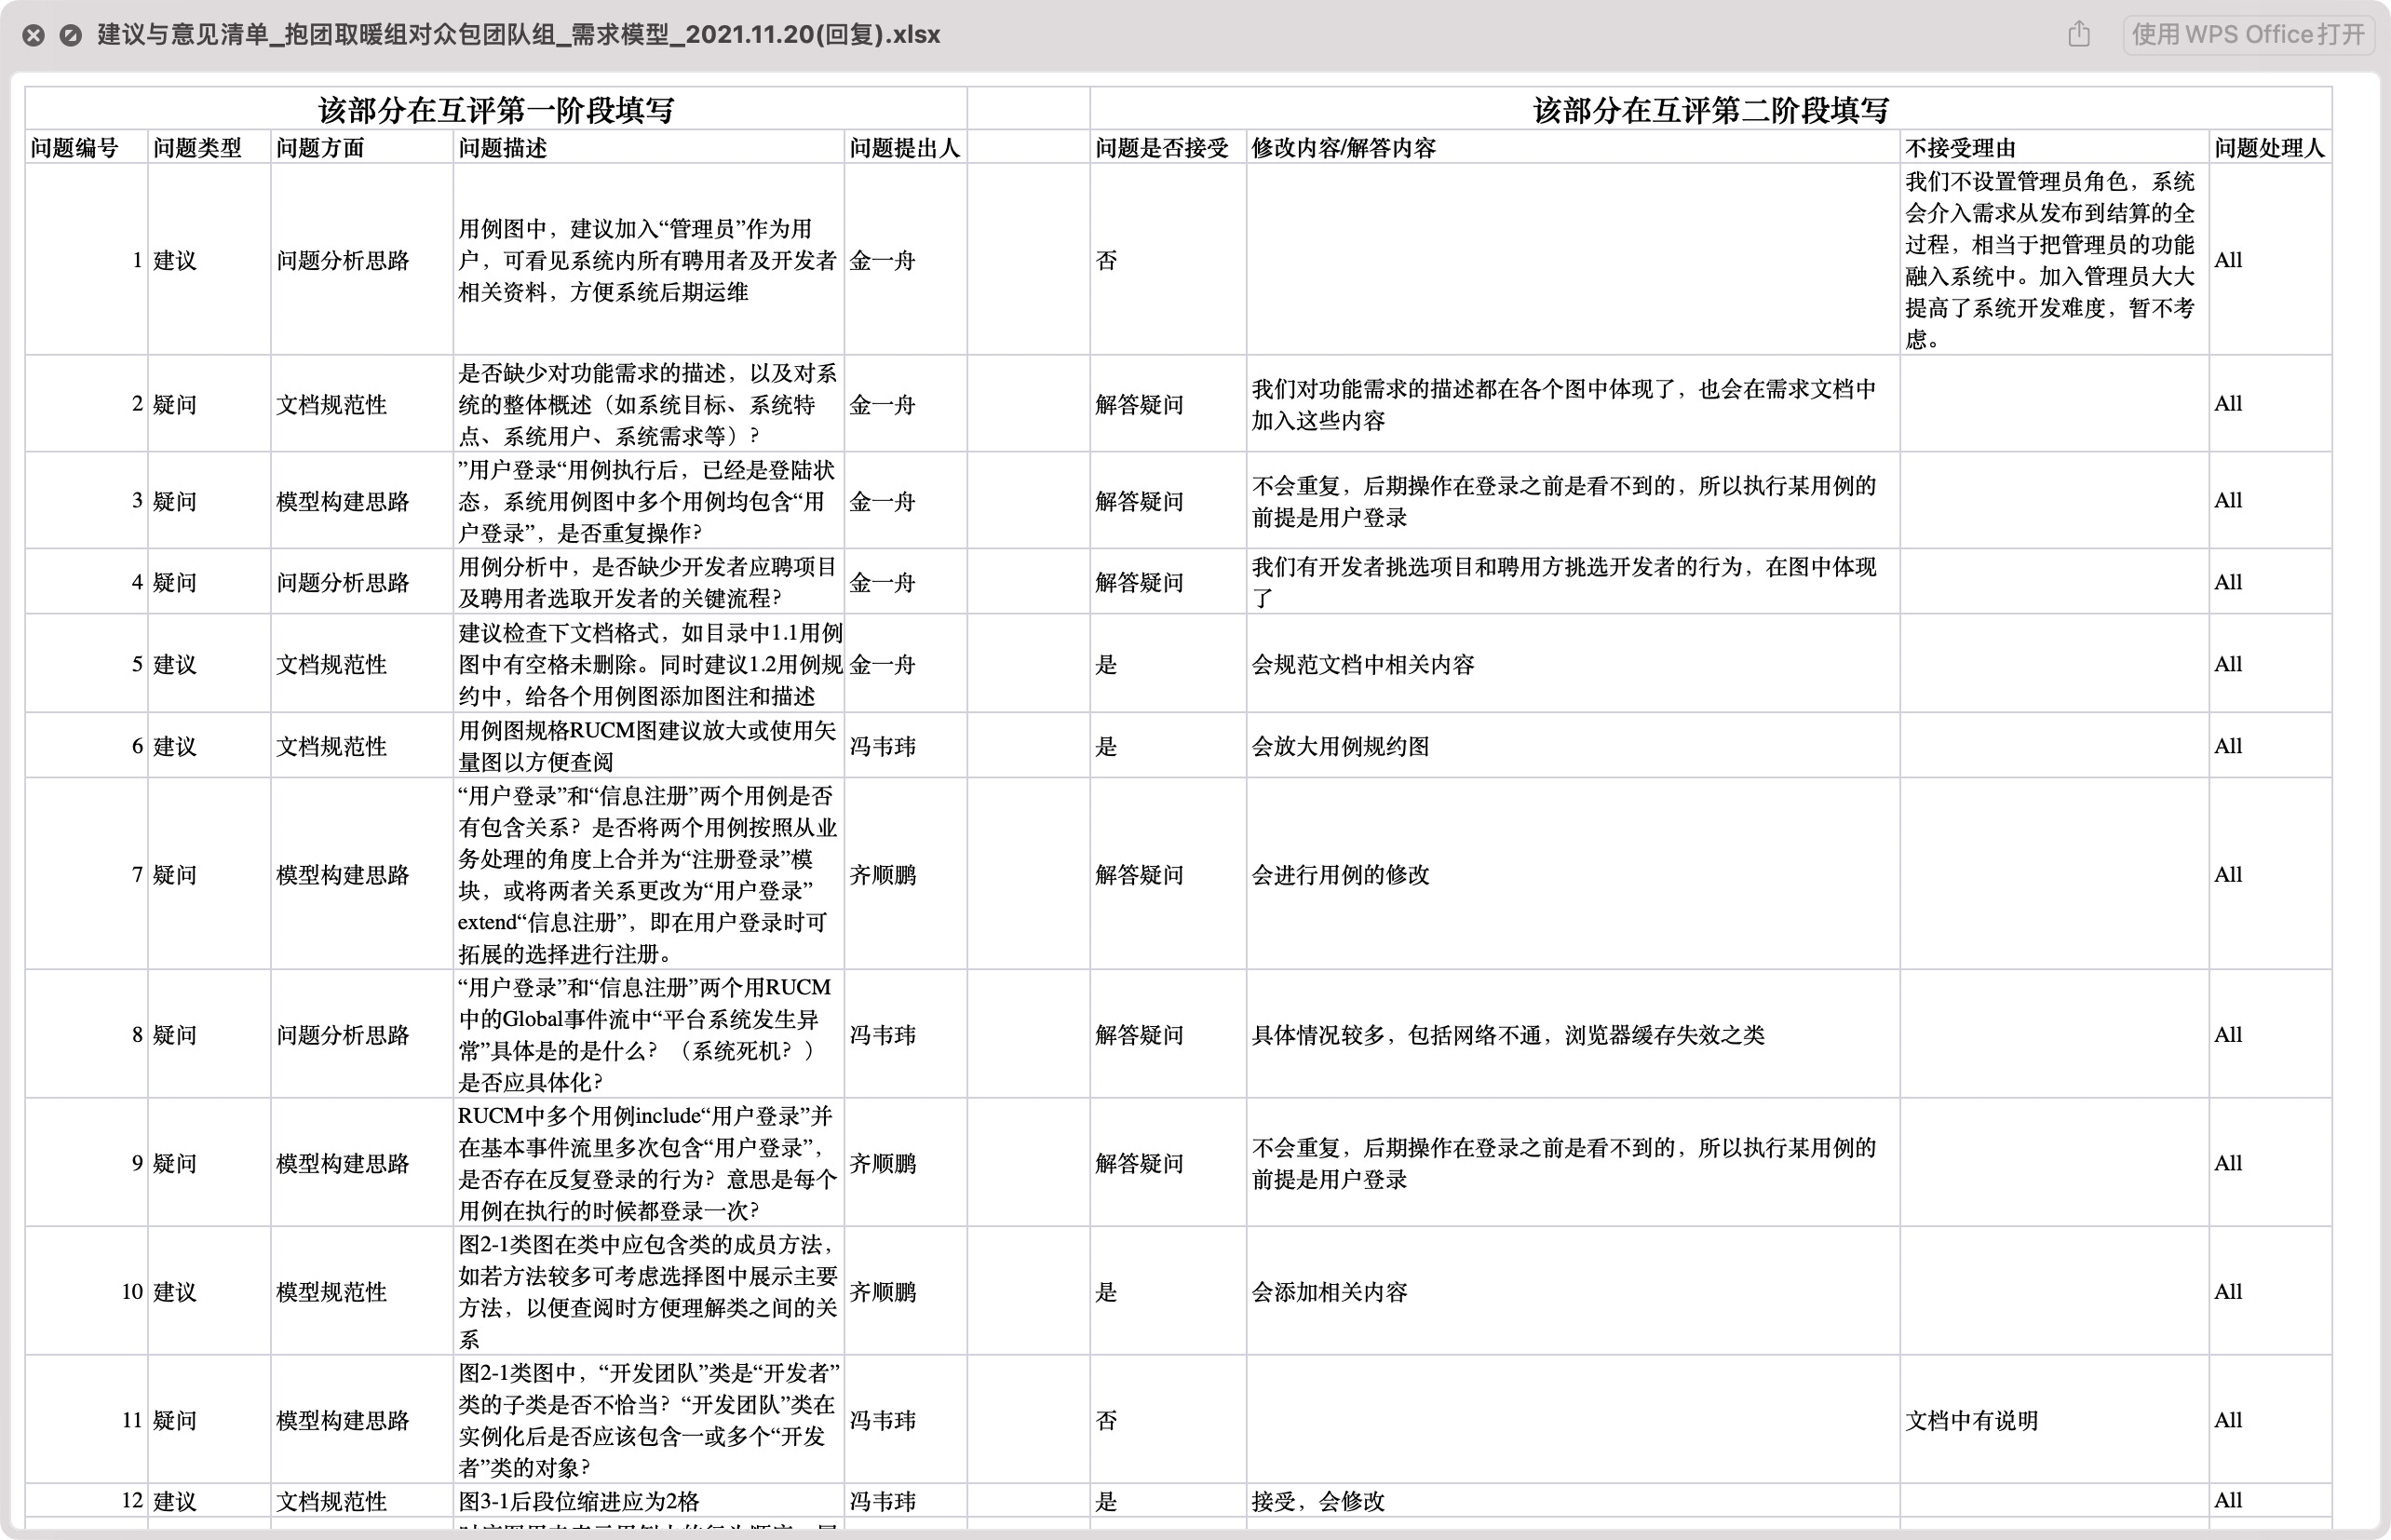The width and height of the screenshot is (2391, 1540).
Task: Click the file name title text
Action: click(x=518, y=35)
